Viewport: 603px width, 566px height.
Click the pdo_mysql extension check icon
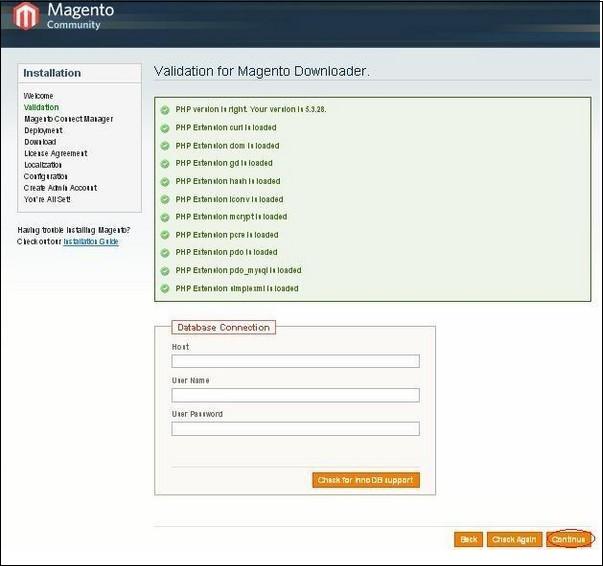(x=165, y=271)
